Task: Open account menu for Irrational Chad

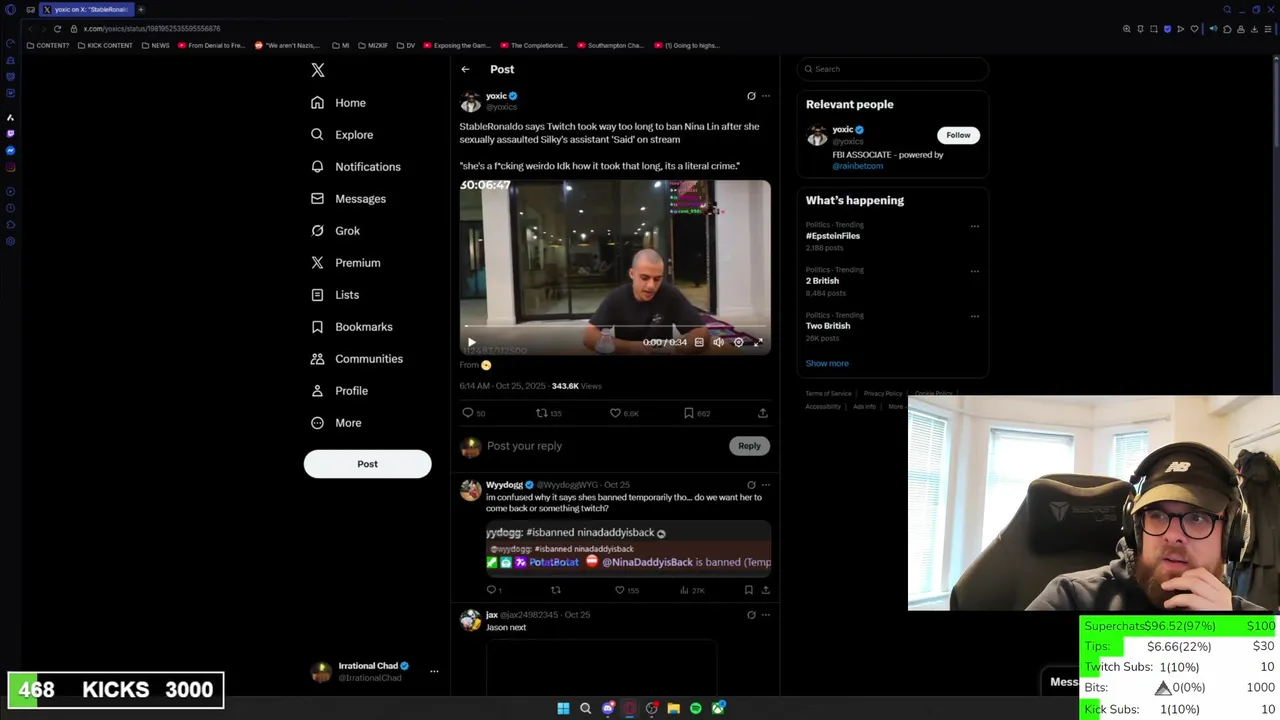Action: click(434, 671)
